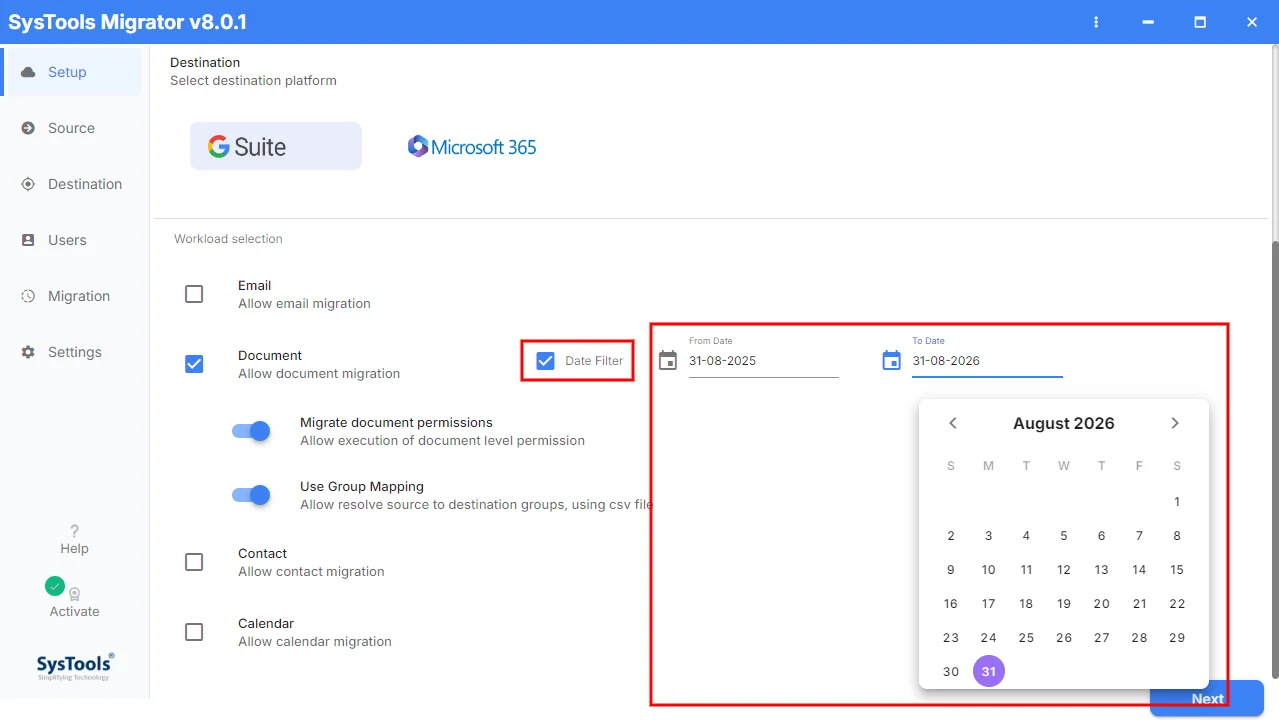1279x720 pixels.
Task: Open the To Date calendar icon
Action: 892,360
